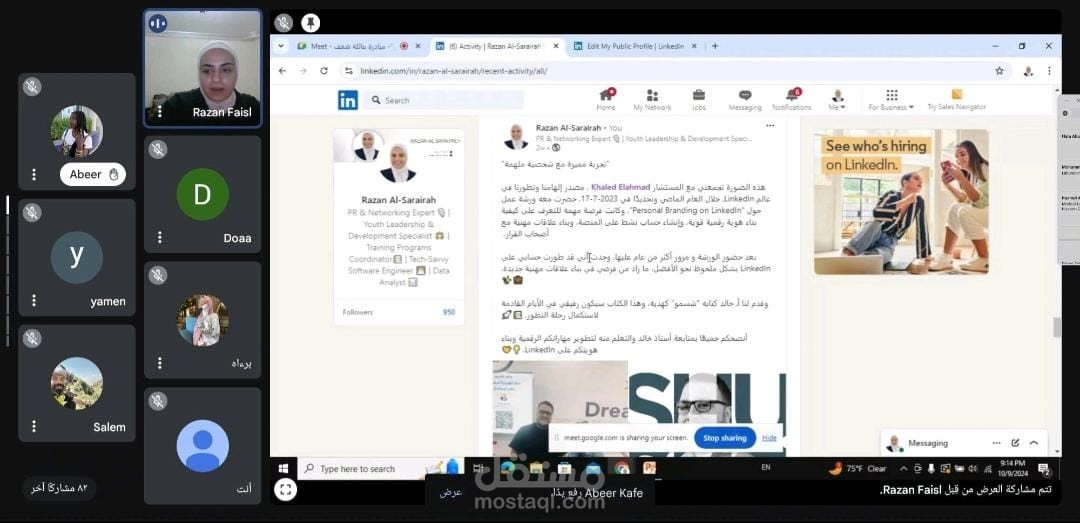Open a new Chrome tab

[715, 46]
